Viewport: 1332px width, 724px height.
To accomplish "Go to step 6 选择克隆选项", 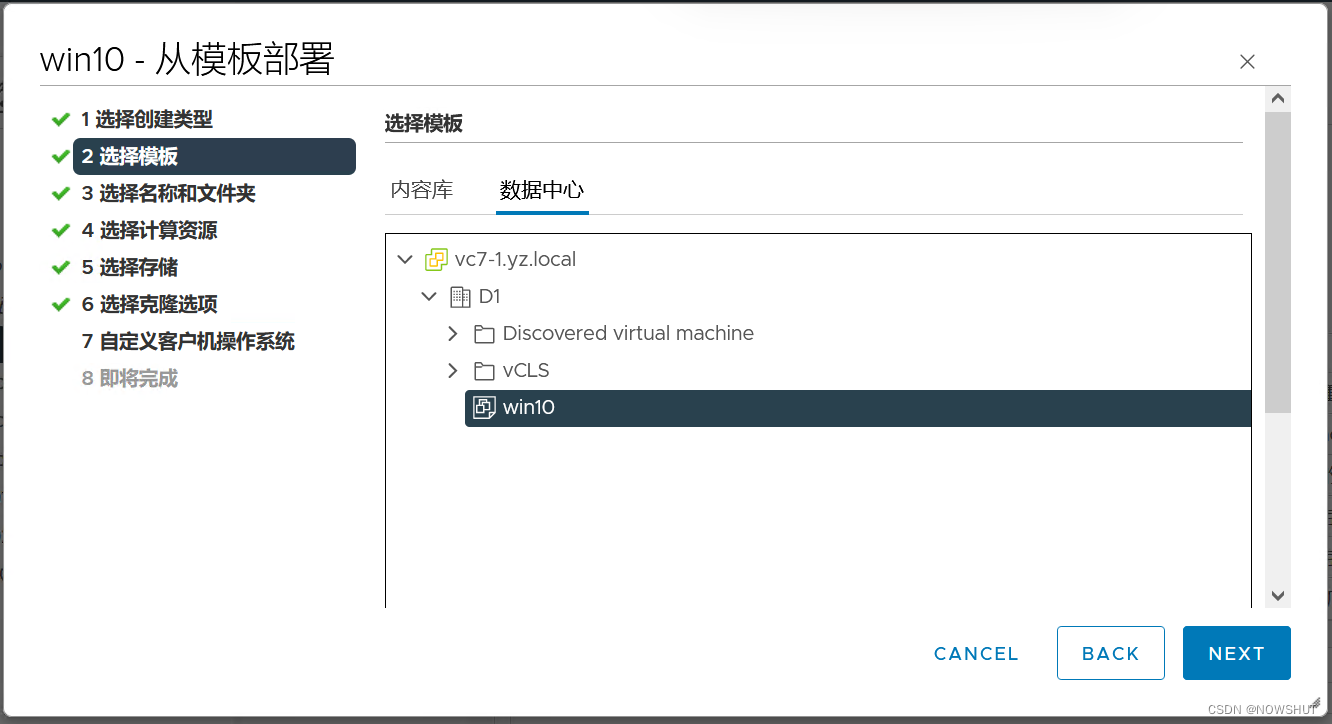I will click(x=149, y=305).
